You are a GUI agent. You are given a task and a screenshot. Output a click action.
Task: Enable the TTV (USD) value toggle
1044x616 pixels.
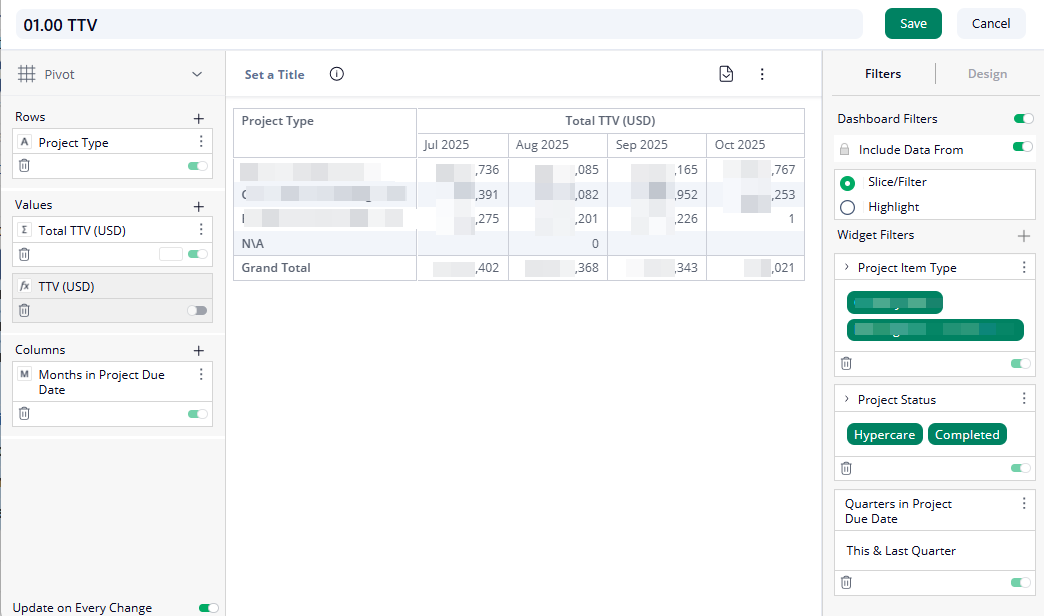[197, 311]
